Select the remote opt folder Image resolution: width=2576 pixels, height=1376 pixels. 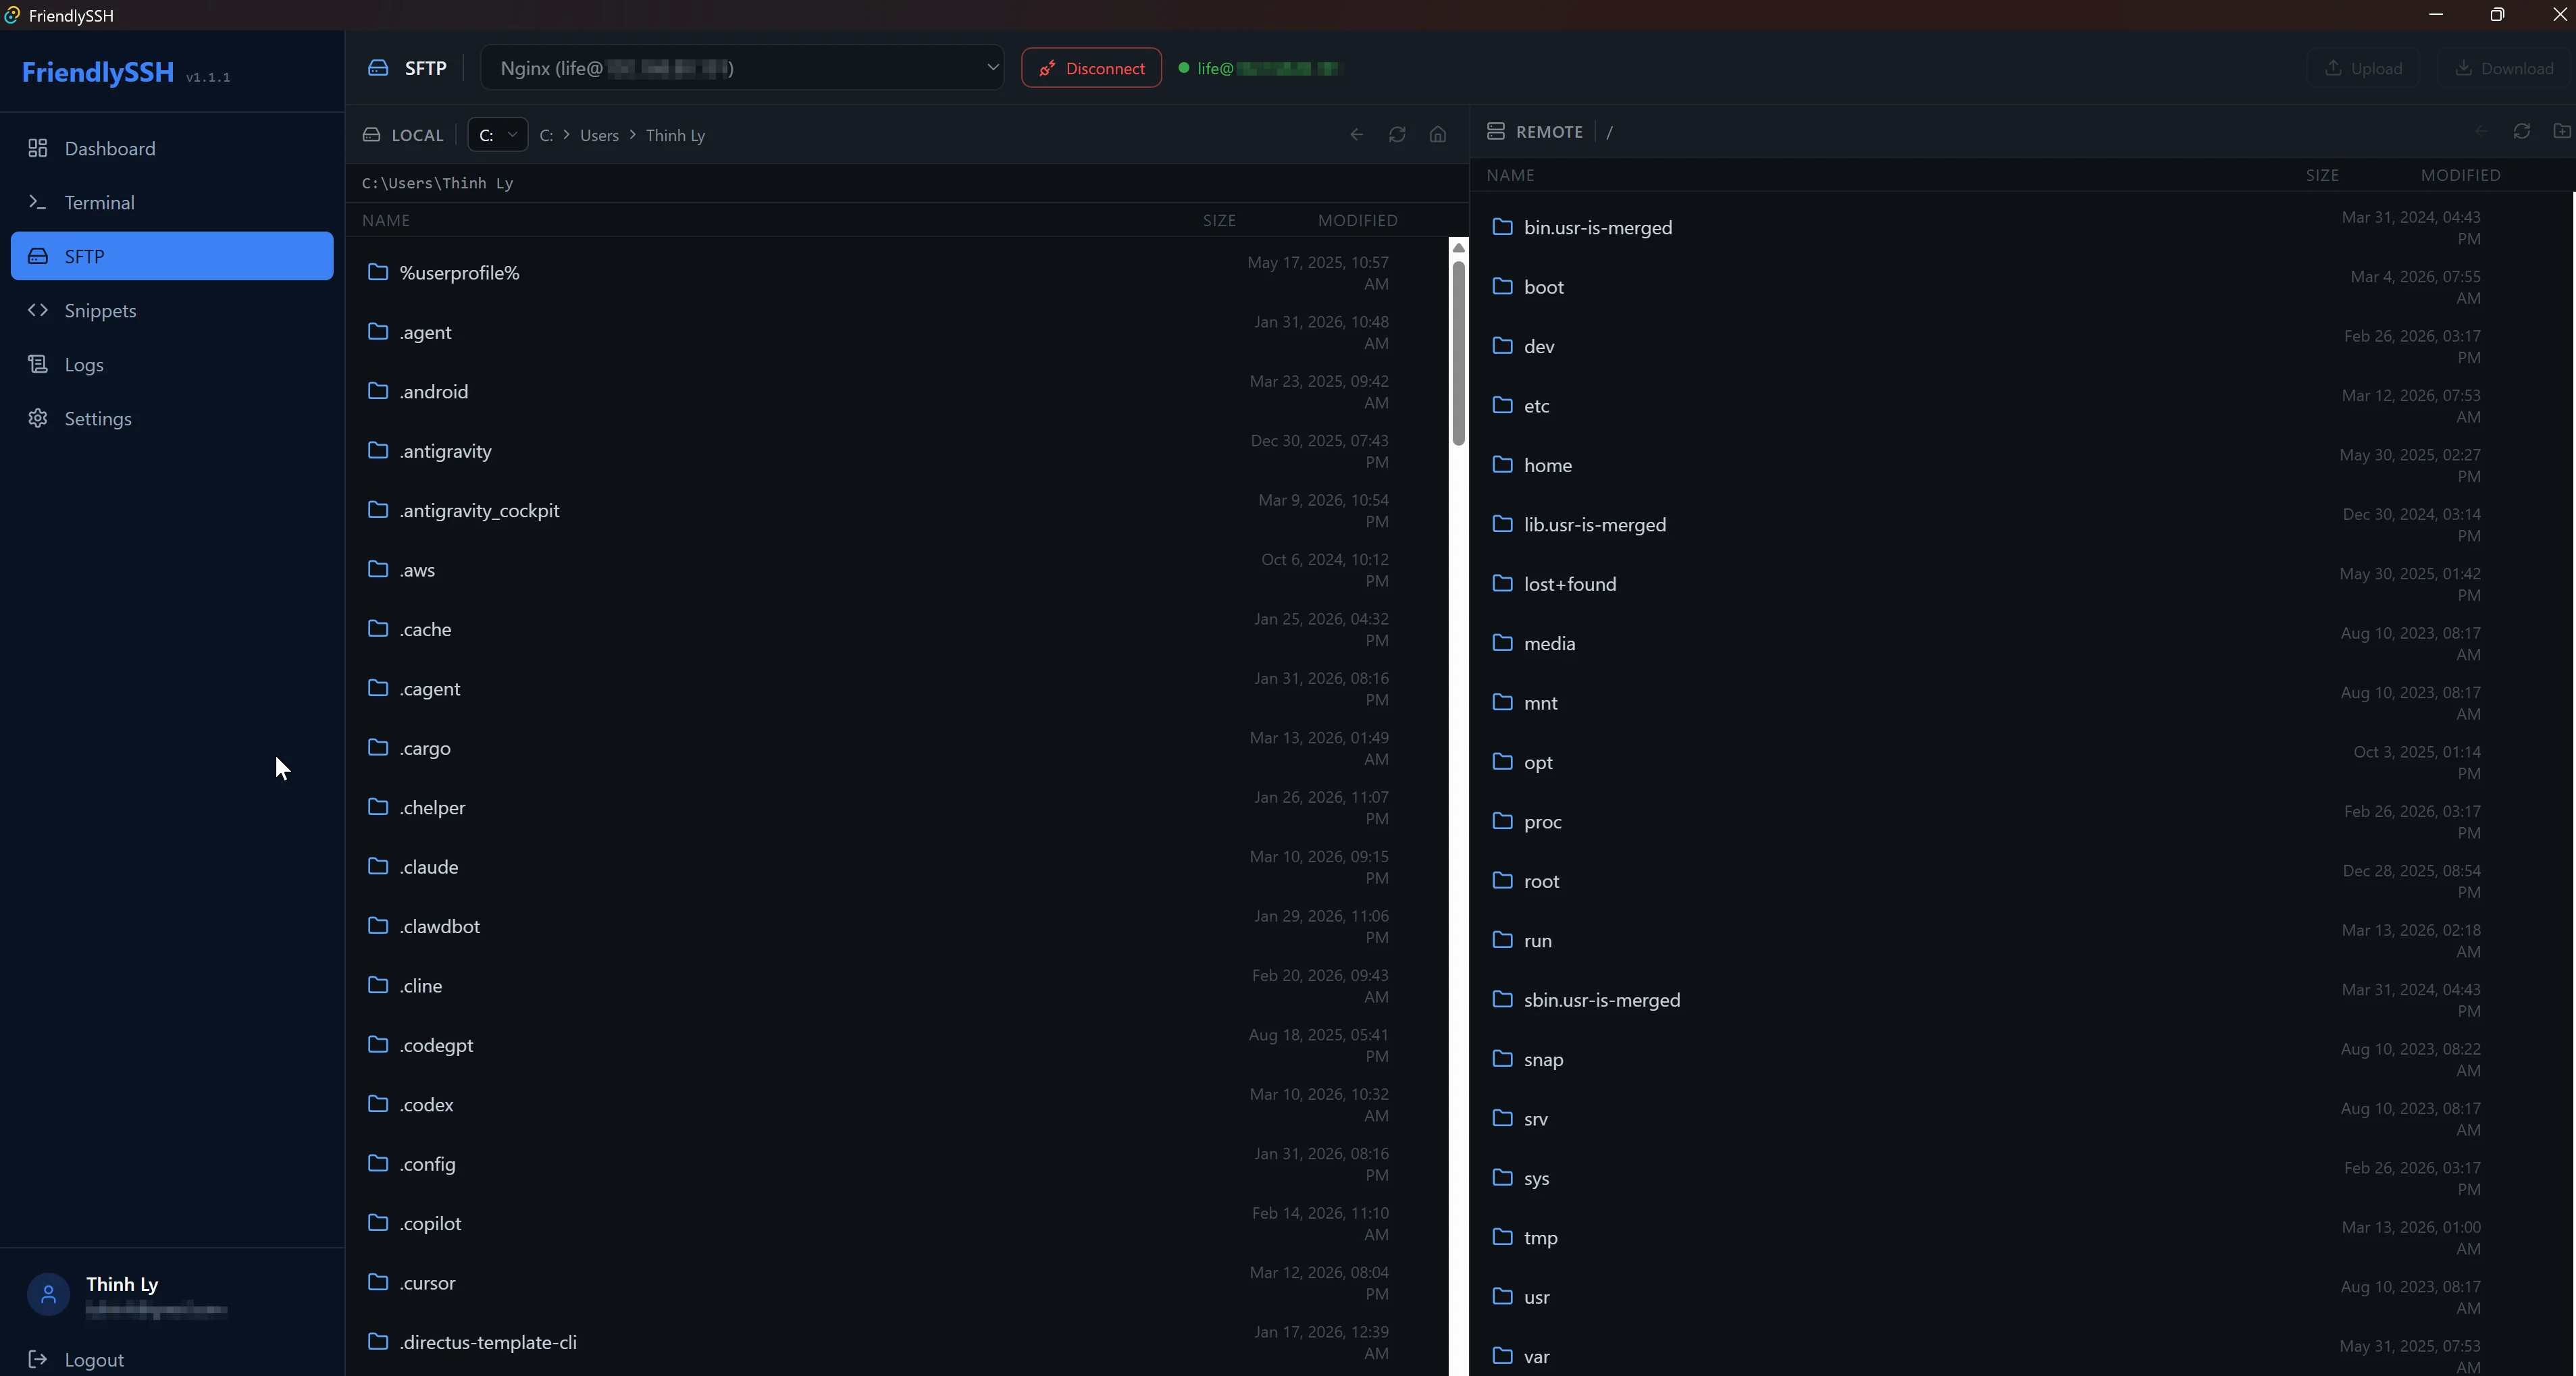tap(2021, 762)
